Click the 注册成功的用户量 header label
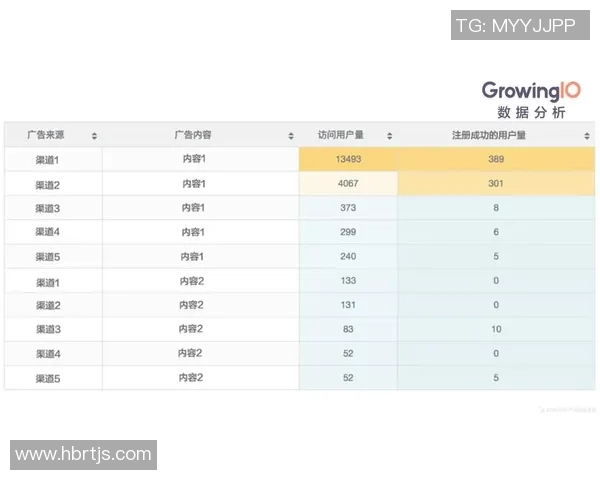Image resolution: width=600 pixels, height=480 pixels. coord(489,135)
